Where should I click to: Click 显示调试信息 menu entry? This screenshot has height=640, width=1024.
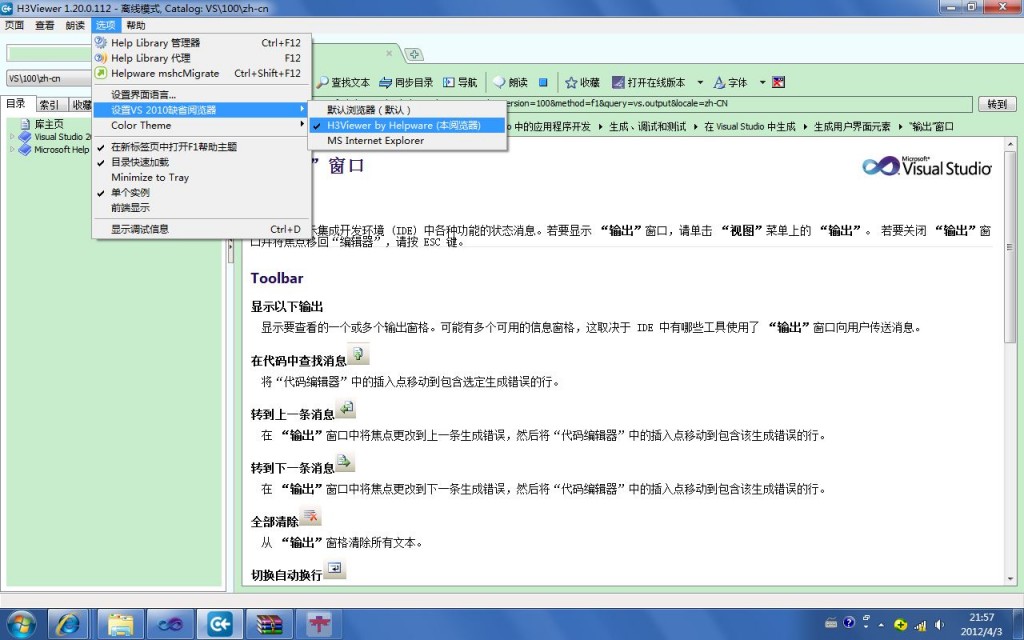click(x=202, y=229)
